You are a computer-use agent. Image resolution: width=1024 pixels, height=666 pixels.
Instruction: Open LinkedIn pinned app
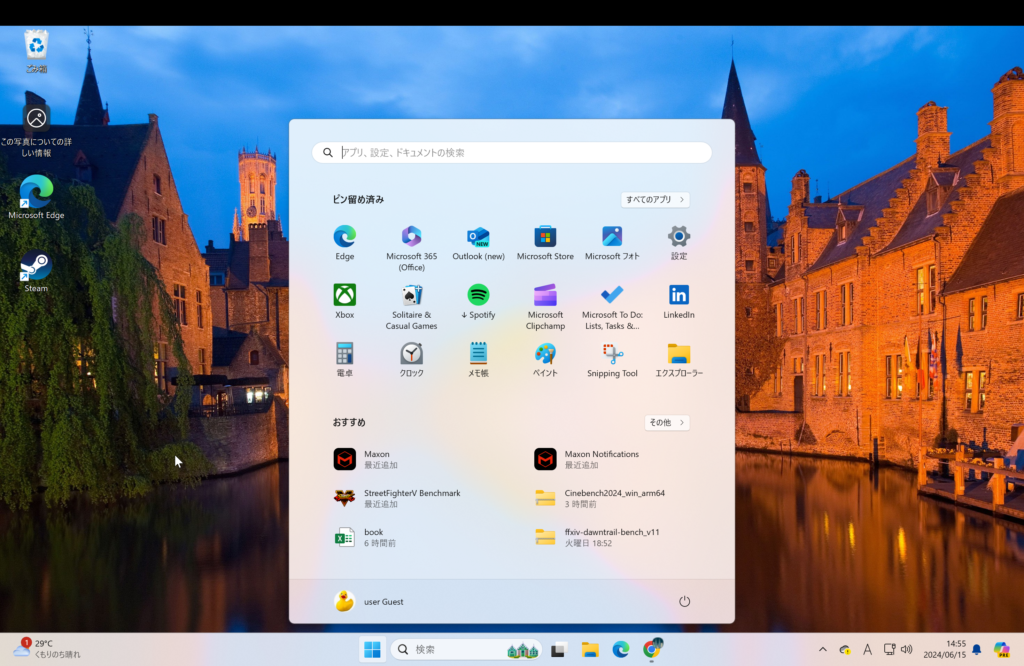[x=679, y=296]
